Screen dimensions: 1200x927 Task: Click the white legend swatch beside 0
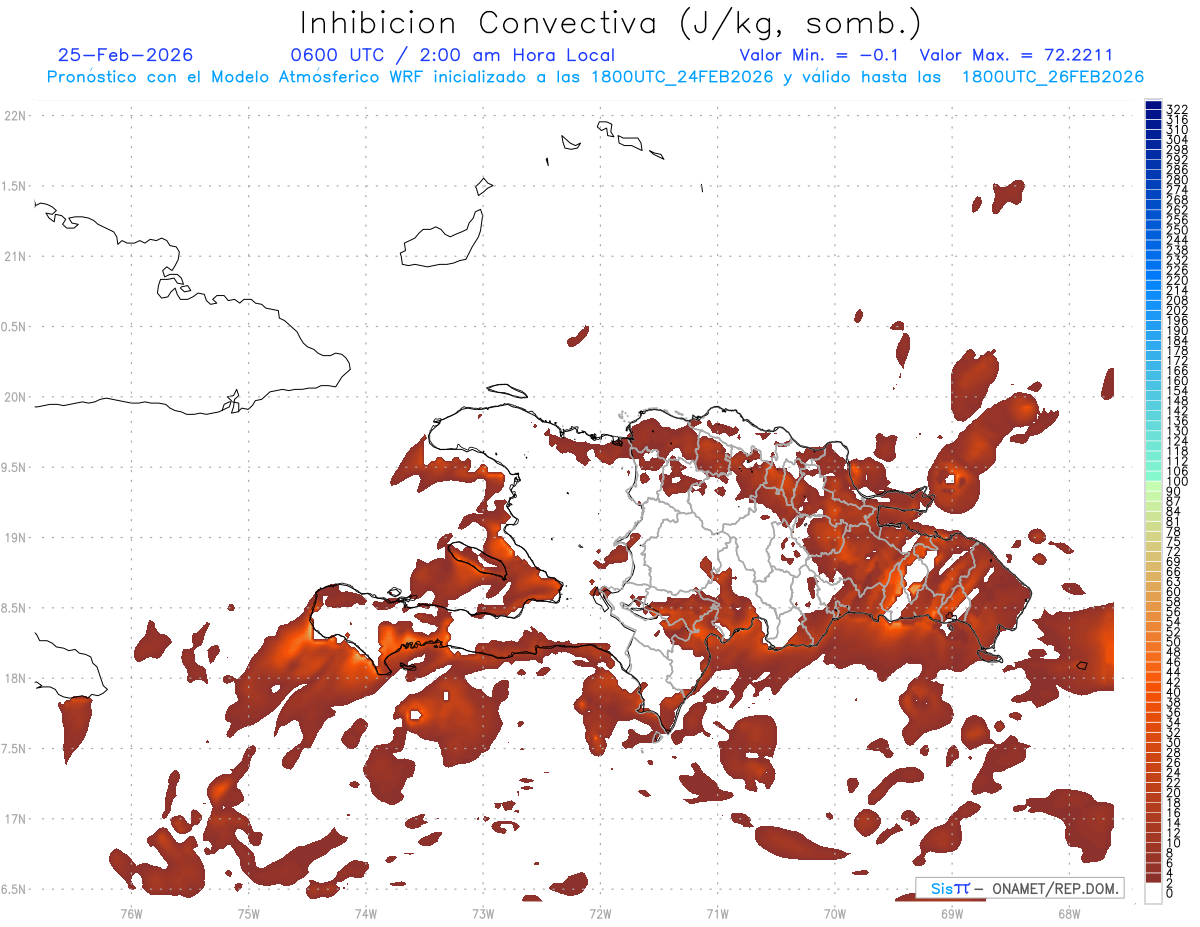tap(1154, 892)
